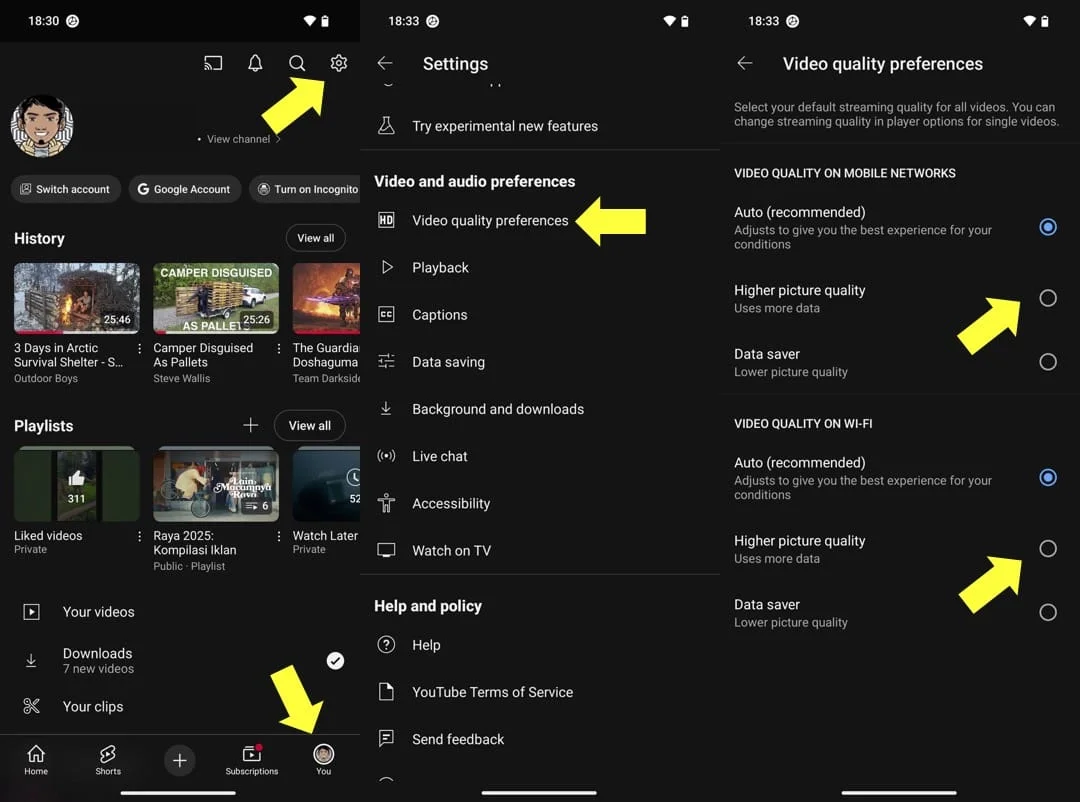
Task: Open Liked videos playlist thumbnail
Action: (x=76, y=484)
